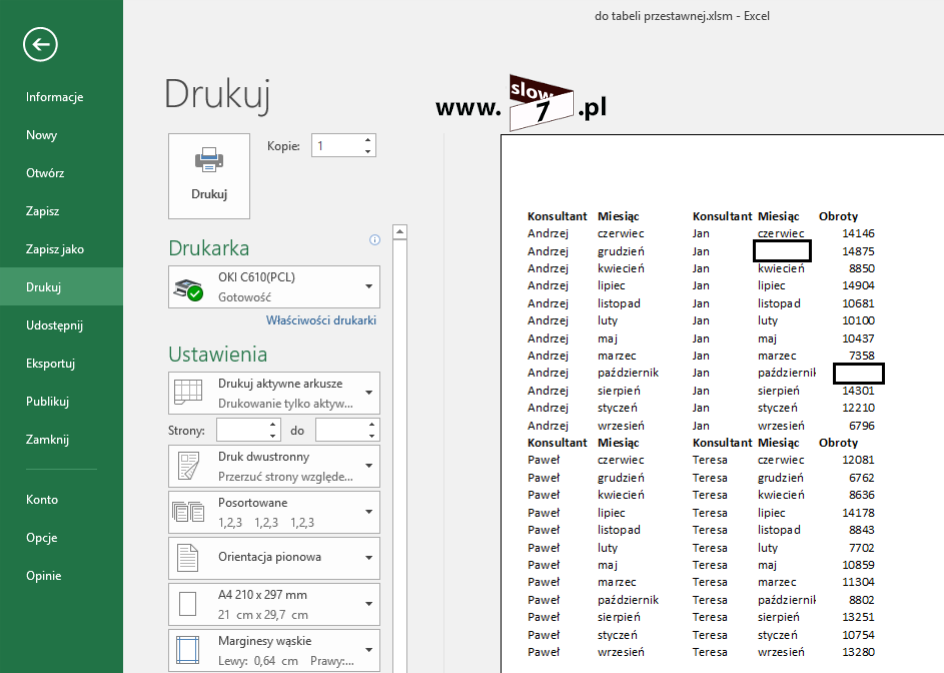Open A4 210 x 297 mm dropdown
944x673 pixels.
(274, 604)
